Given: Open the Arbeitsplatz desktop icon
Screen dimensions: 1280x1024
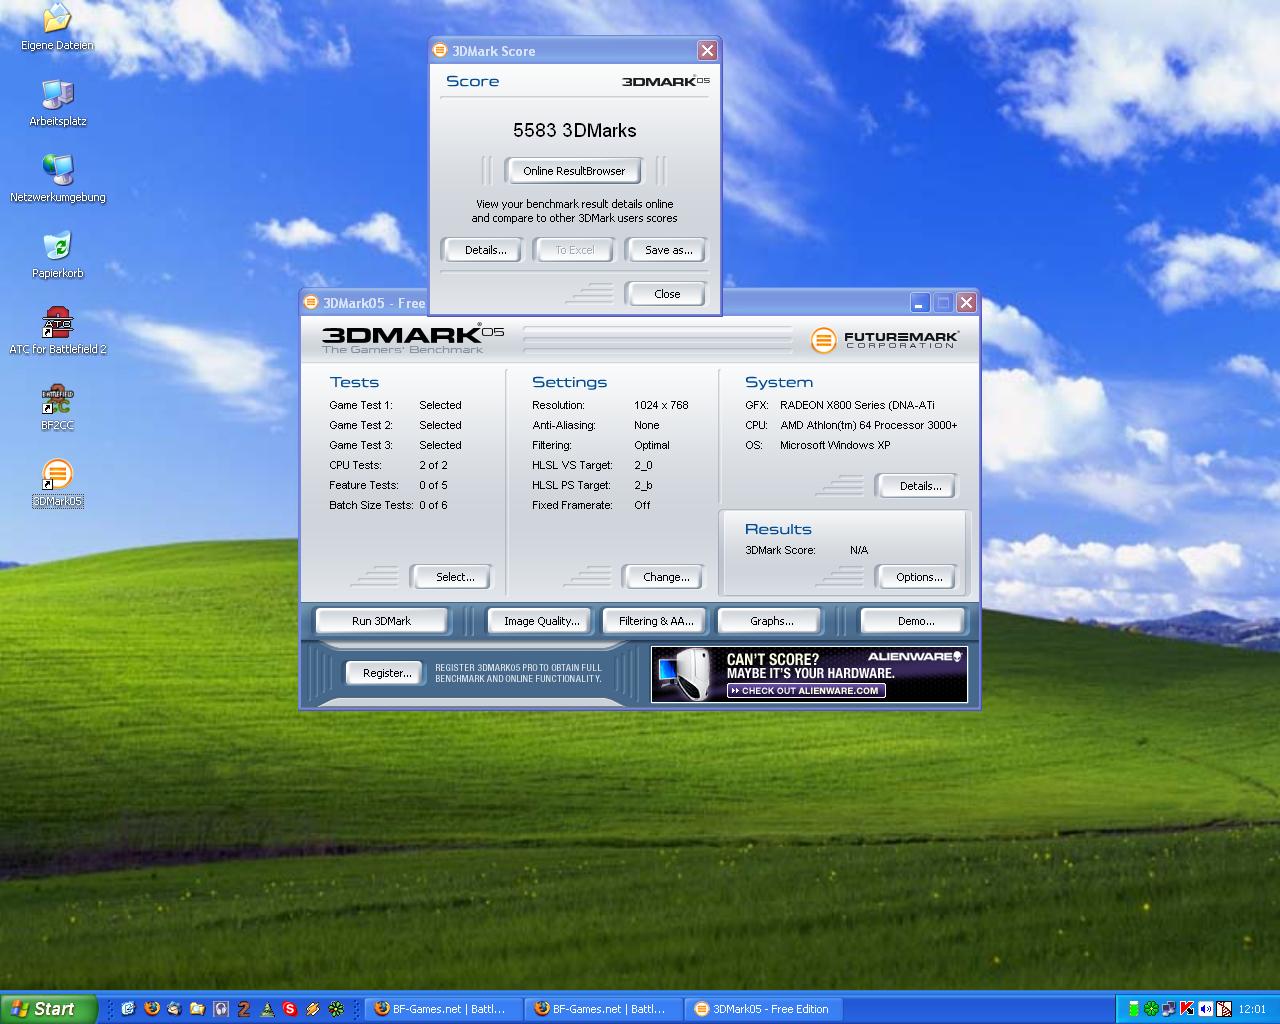Looking at the screenshot, I should pos(57,103).
